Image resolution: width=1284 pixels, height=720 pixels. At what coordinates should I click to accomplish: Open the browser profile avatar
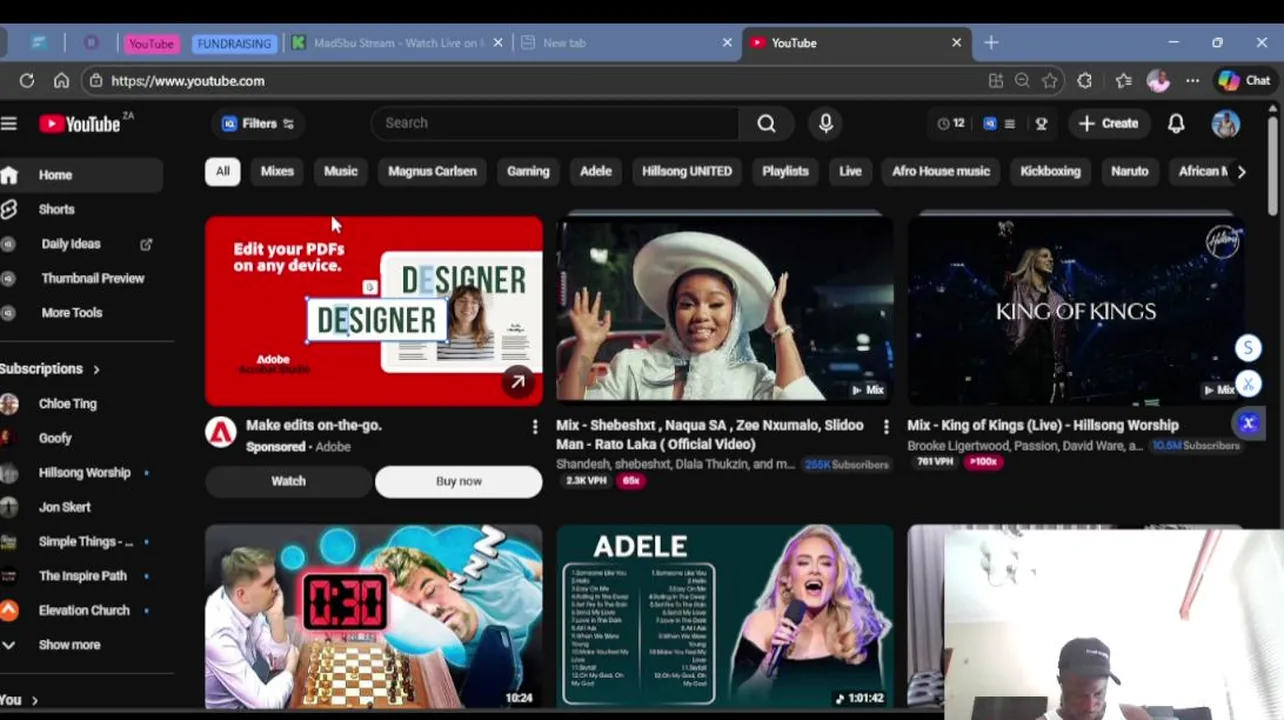click(1158, 81)
